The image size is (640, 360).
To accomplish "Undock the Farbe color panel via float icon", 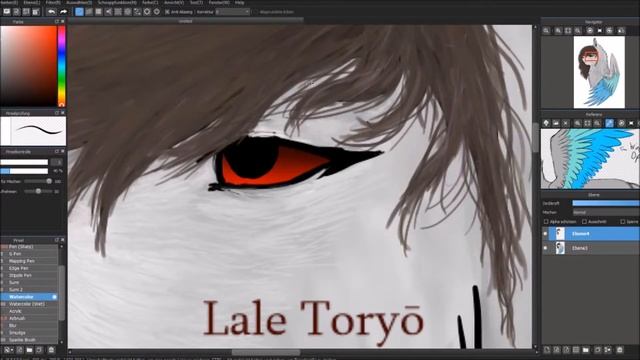I will [x=57, y=21].
